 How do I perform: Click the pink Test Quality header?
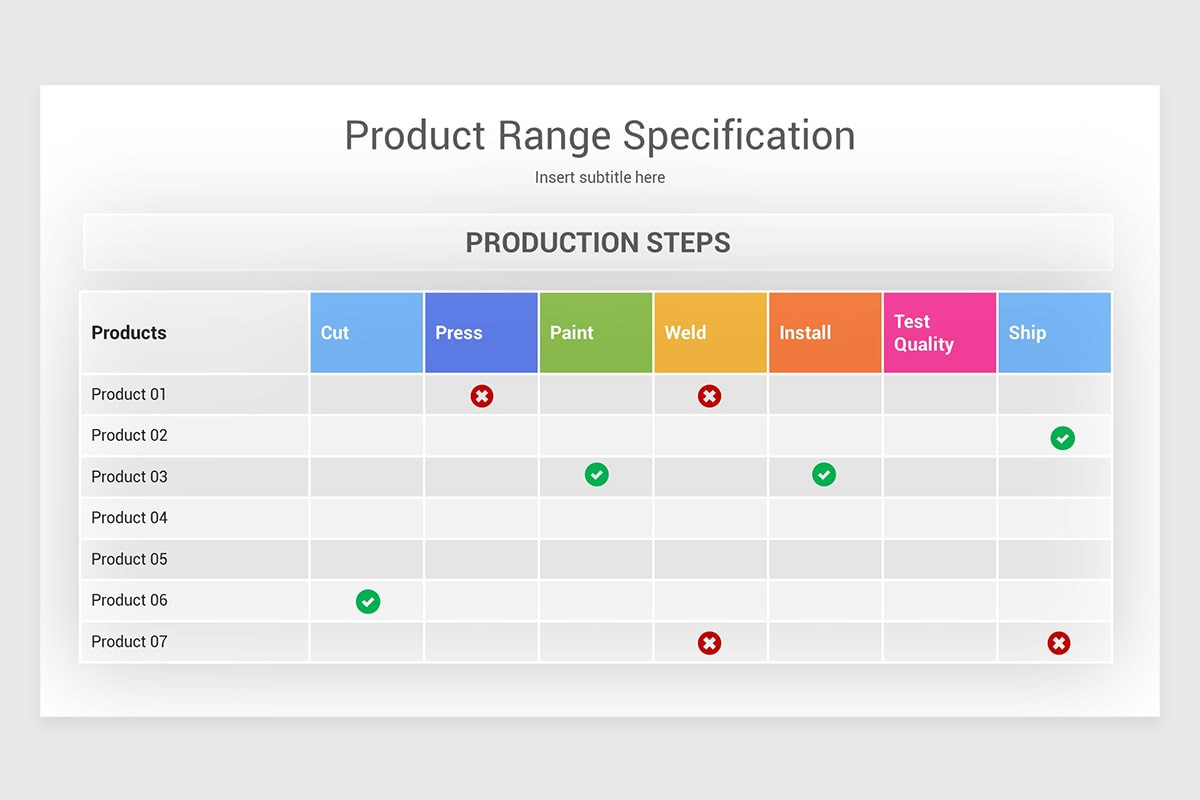940,333
